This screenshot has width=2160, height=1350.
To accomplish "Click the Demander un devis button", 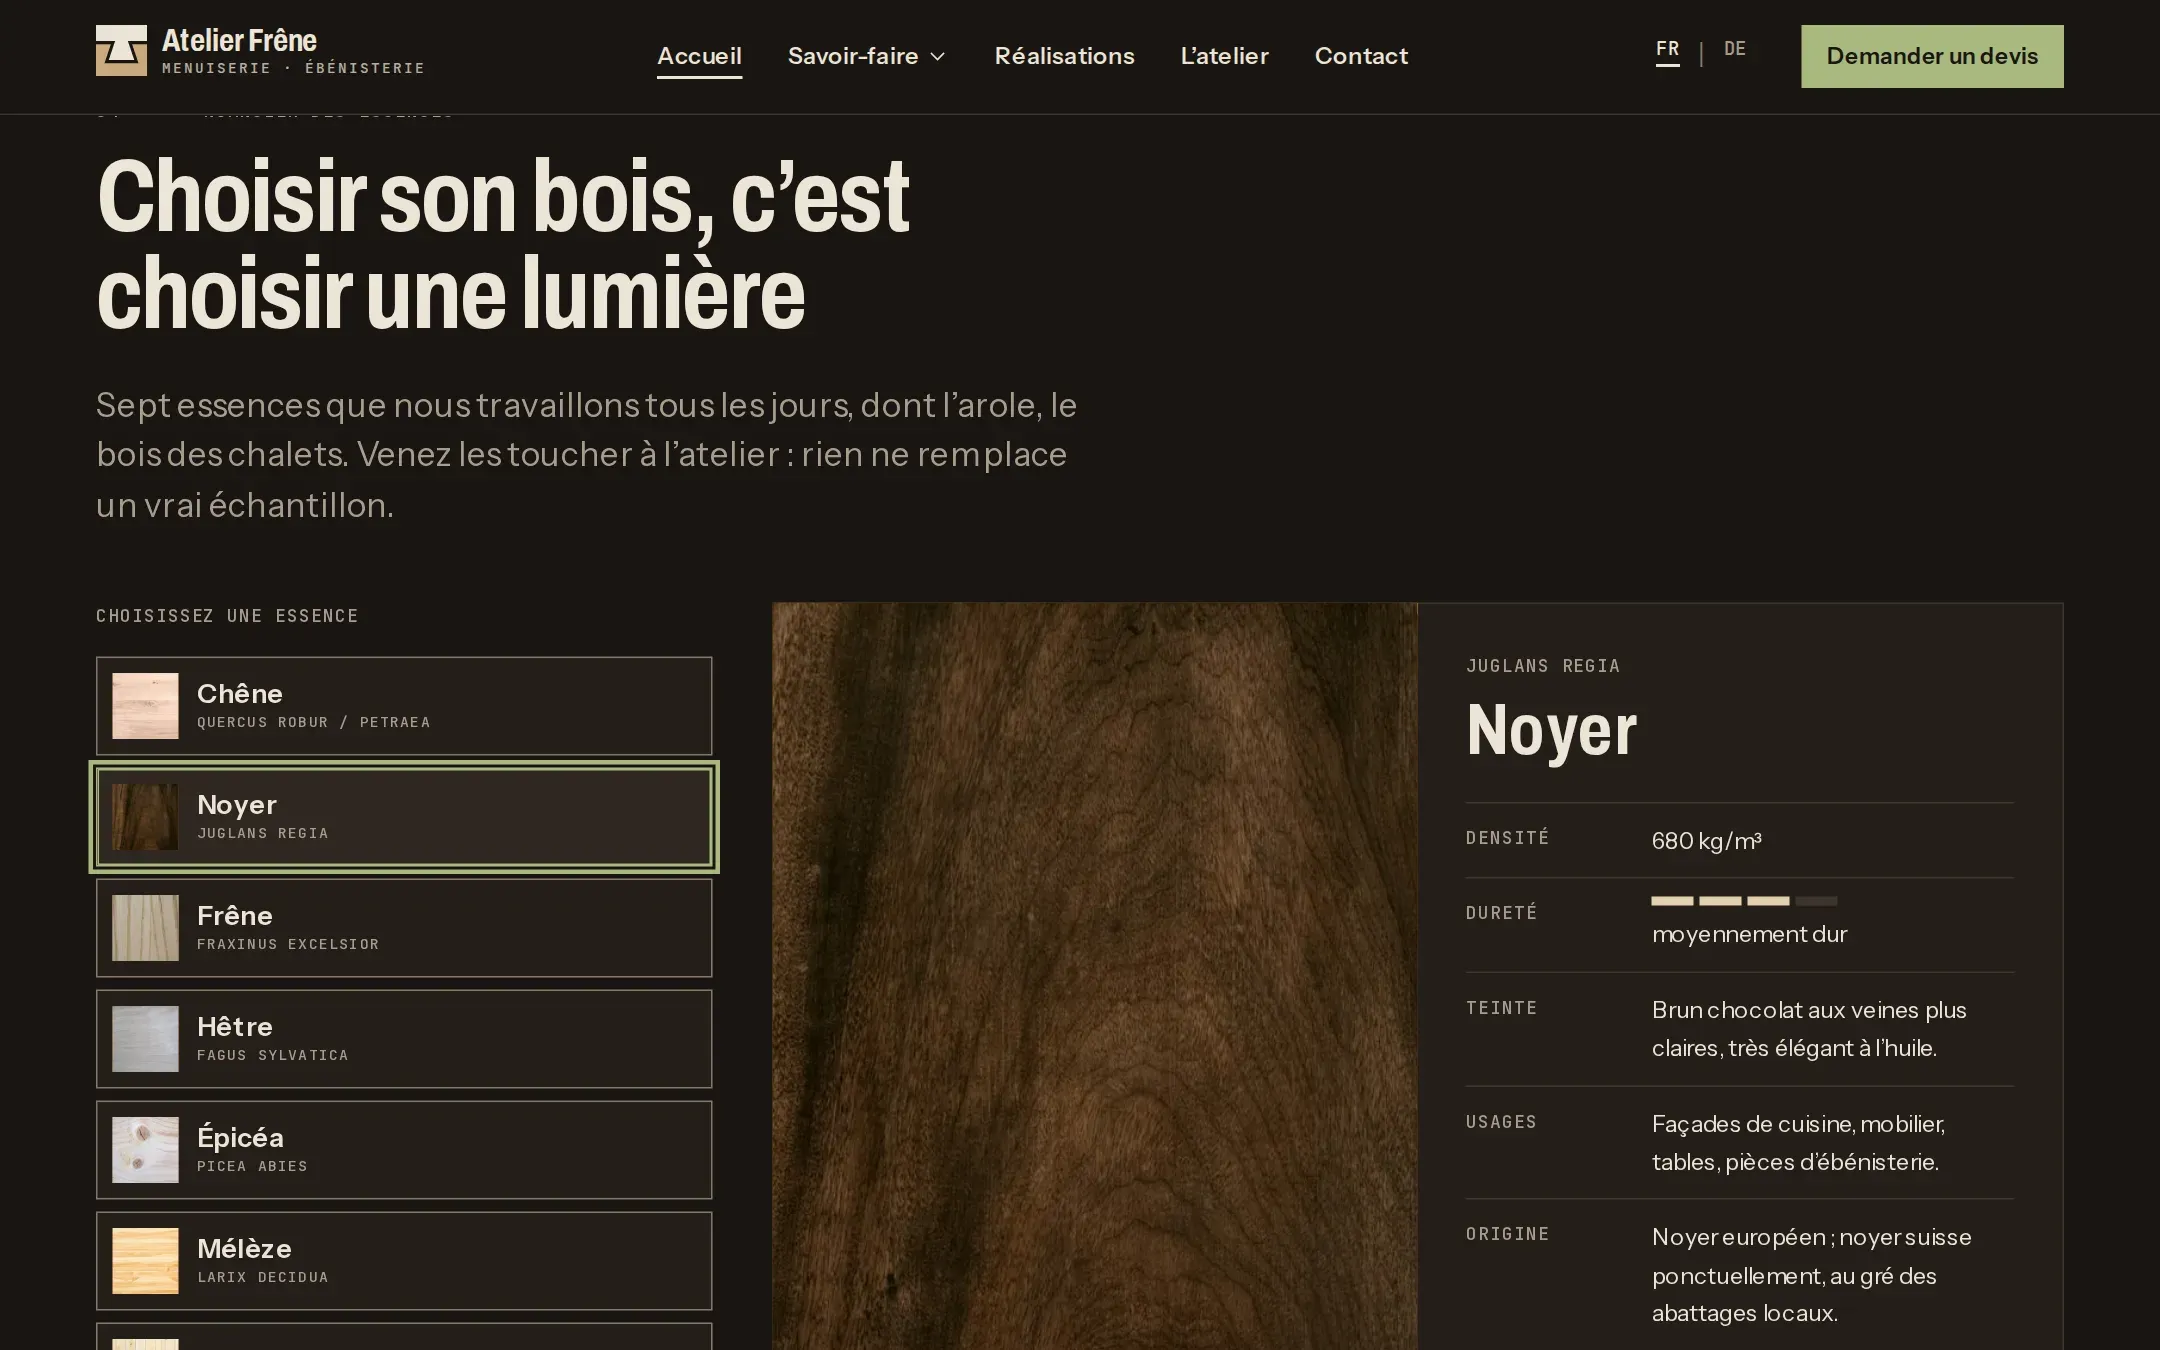I will (1932, 56).
